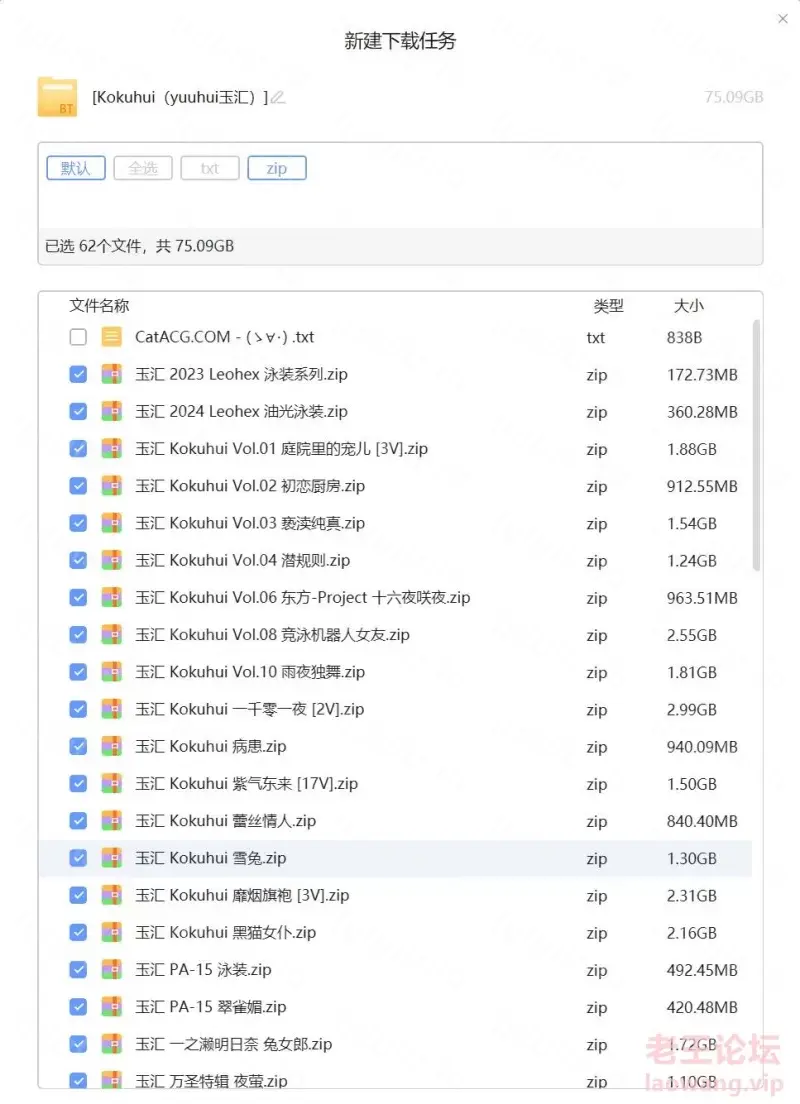Click zip icon of Vol.02 初恋厨房
The image size is (800, 1104).
pos(111,486)
